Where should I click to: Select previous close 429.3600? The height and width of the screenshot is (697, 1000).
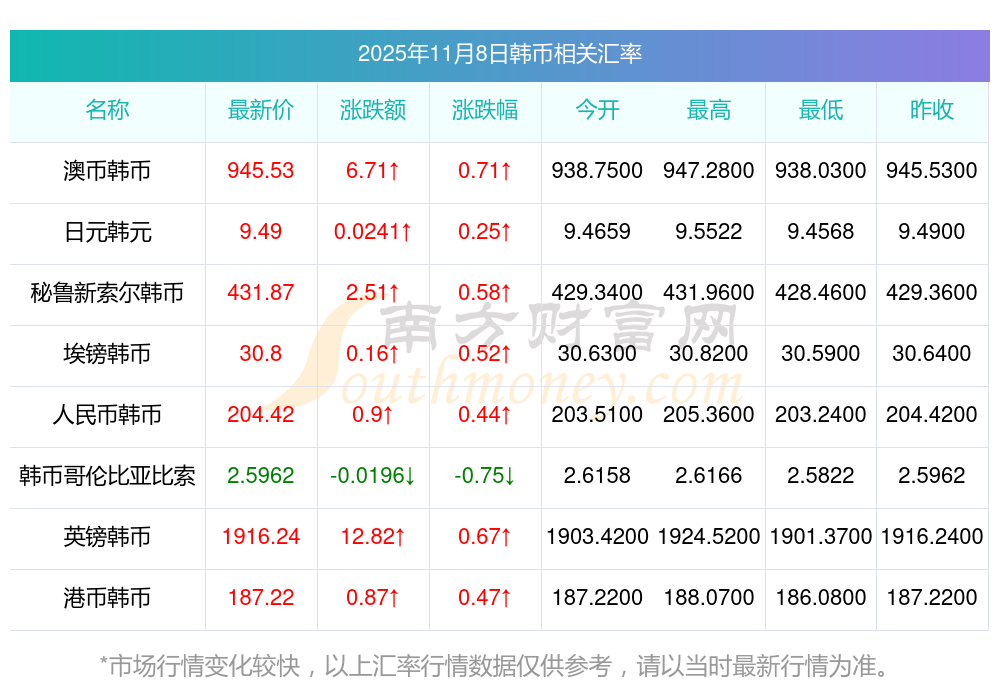coord(932,293)
